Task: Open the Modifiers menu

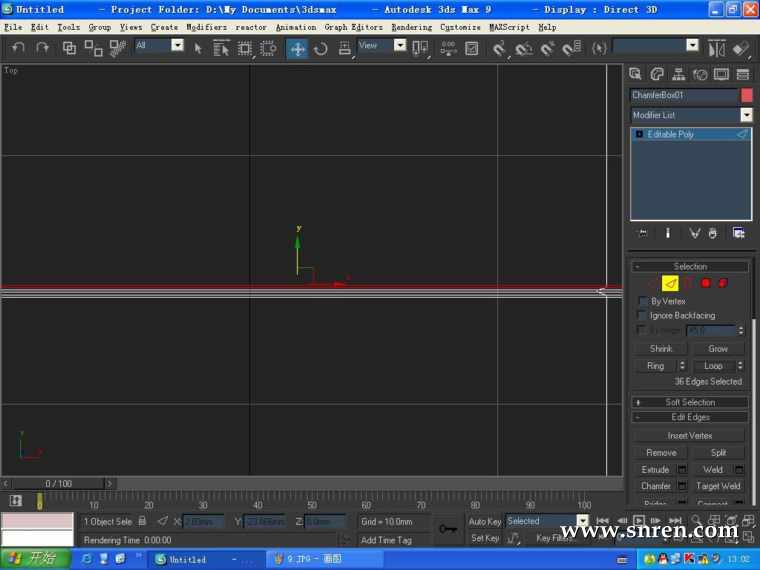Action: tap(206, 28)
